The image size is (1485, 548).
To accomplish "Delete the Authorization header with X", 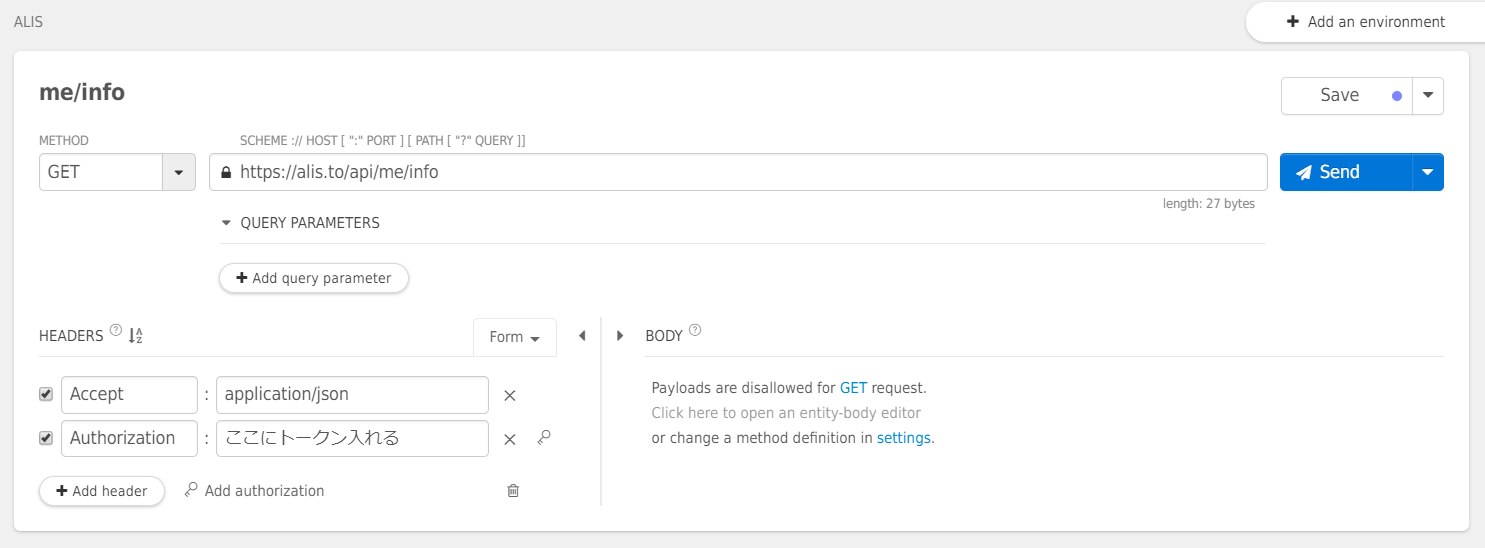I will [509, 439].
